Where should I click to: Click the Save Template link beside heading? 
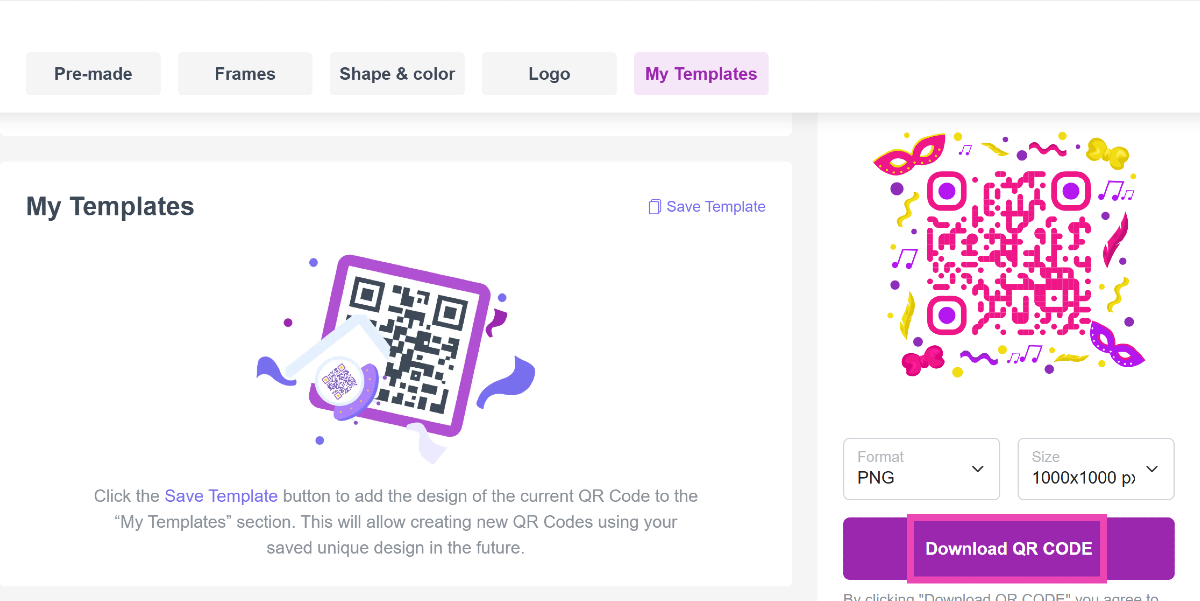pyautogui.click(x=715, y=207)
